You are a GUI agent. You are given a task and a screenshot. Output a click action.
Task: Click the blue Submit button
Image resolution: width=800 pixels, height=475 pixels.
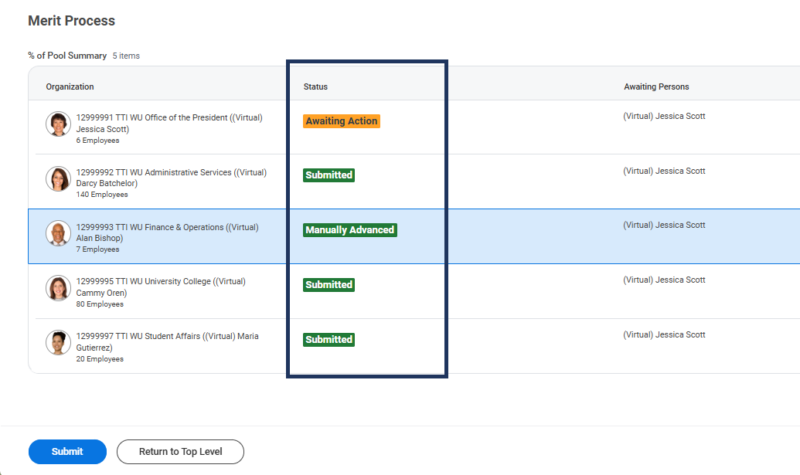(67, 452)
